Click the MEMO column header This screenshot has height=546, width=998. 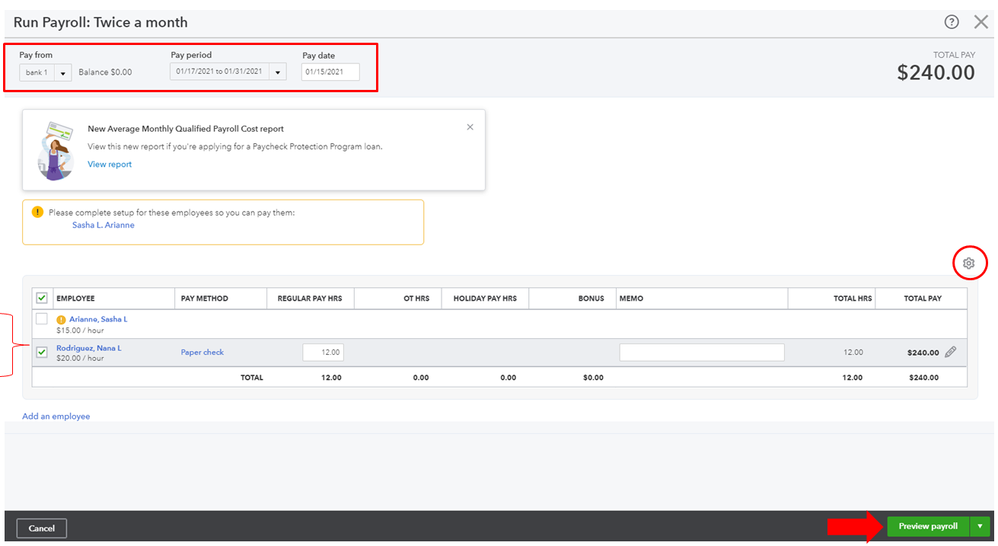(631, 298)
